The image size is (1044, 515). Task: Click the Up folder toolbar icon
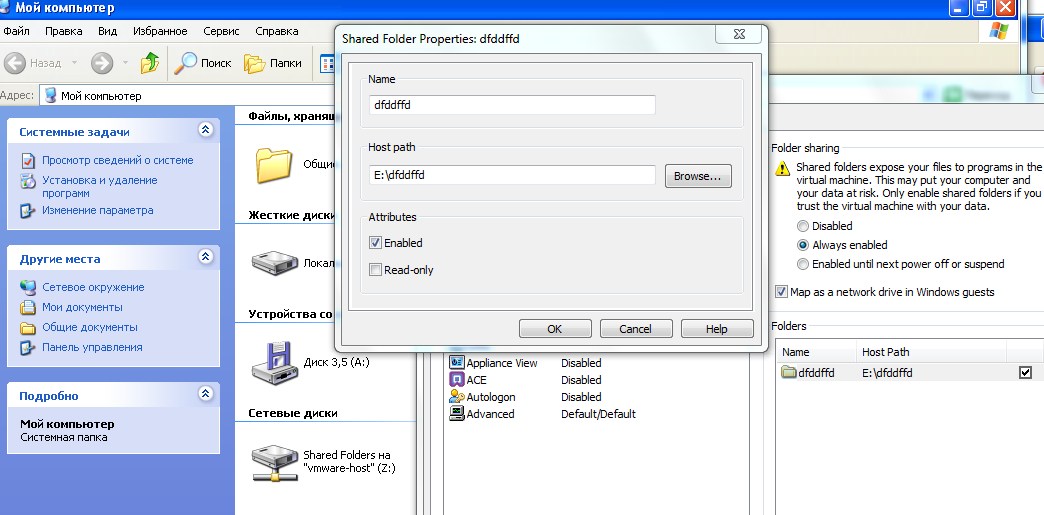tap(150, 63)
